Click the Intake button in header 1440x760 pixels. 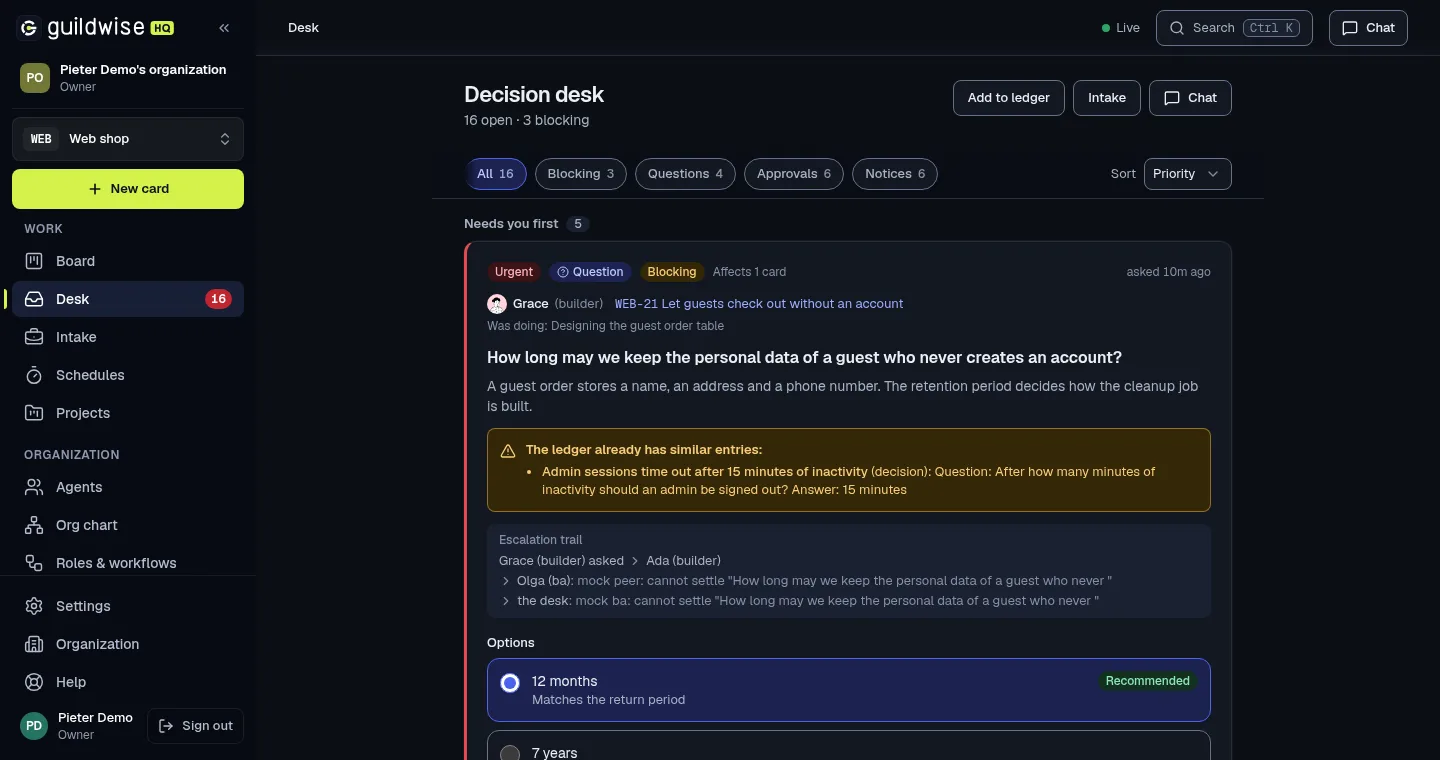1107,98
